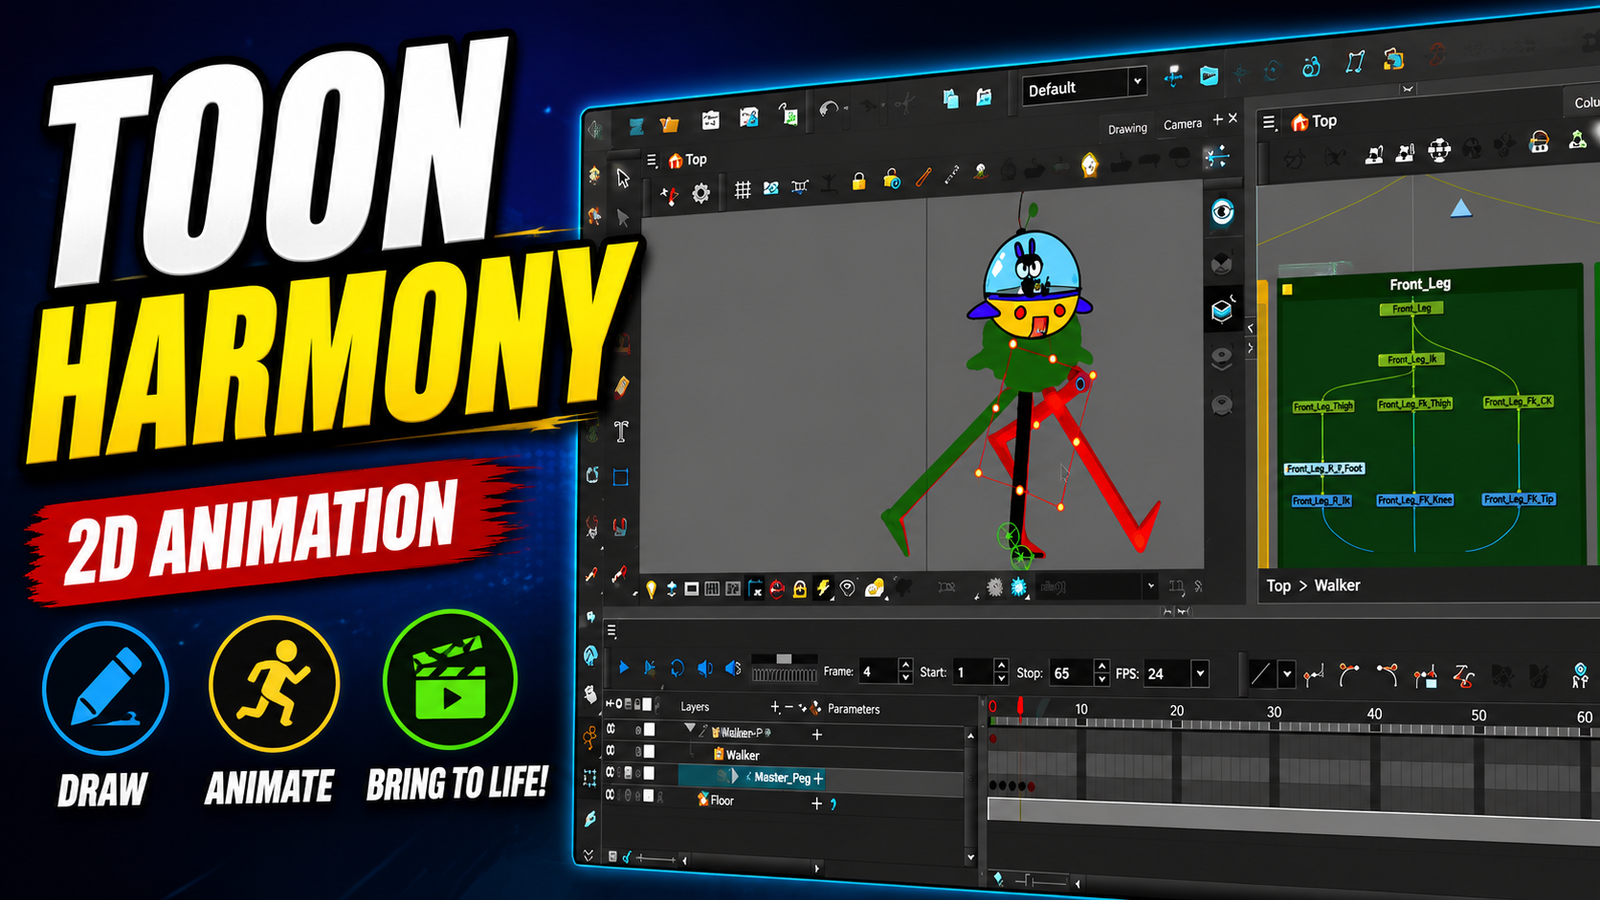This screenshot has width=1600, height=900.
Task: Click the yellow padlock icon in Camera toolbar
Action: click(x=858, y=181)
